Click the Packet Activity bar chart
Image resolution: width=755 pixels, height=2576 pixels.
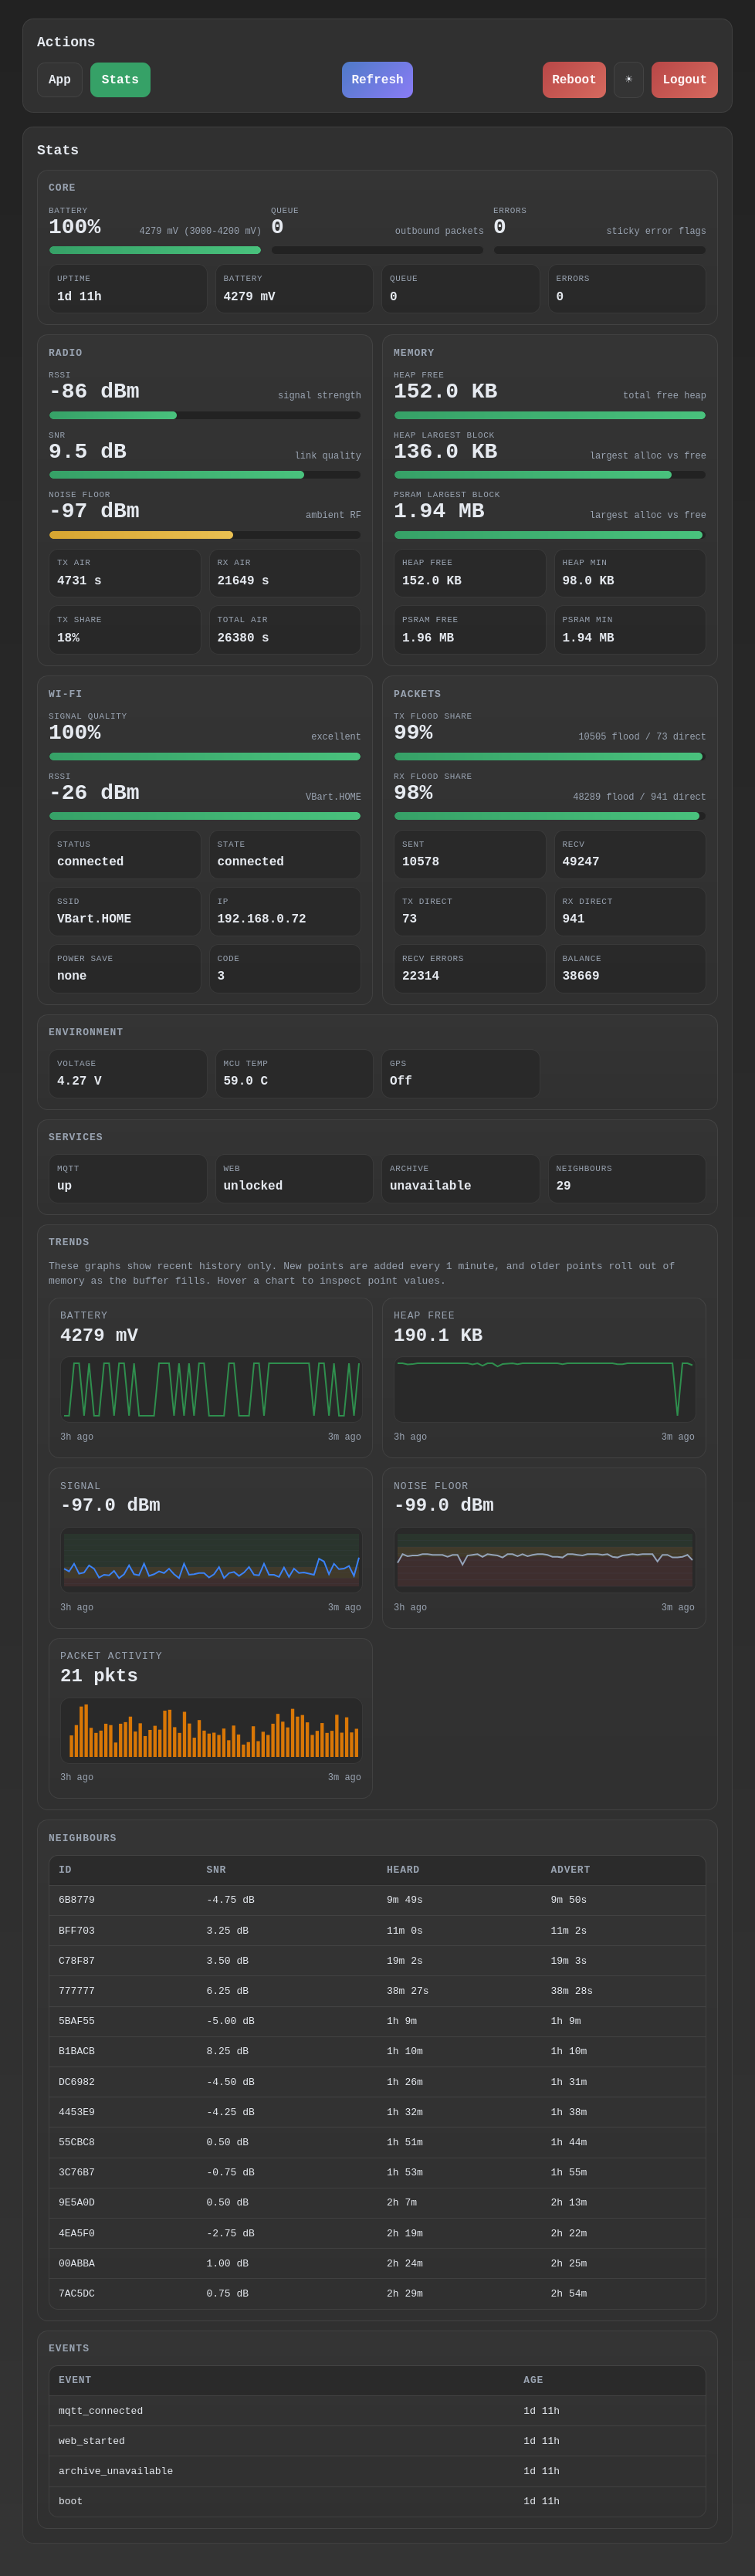tap(211, 1730)
